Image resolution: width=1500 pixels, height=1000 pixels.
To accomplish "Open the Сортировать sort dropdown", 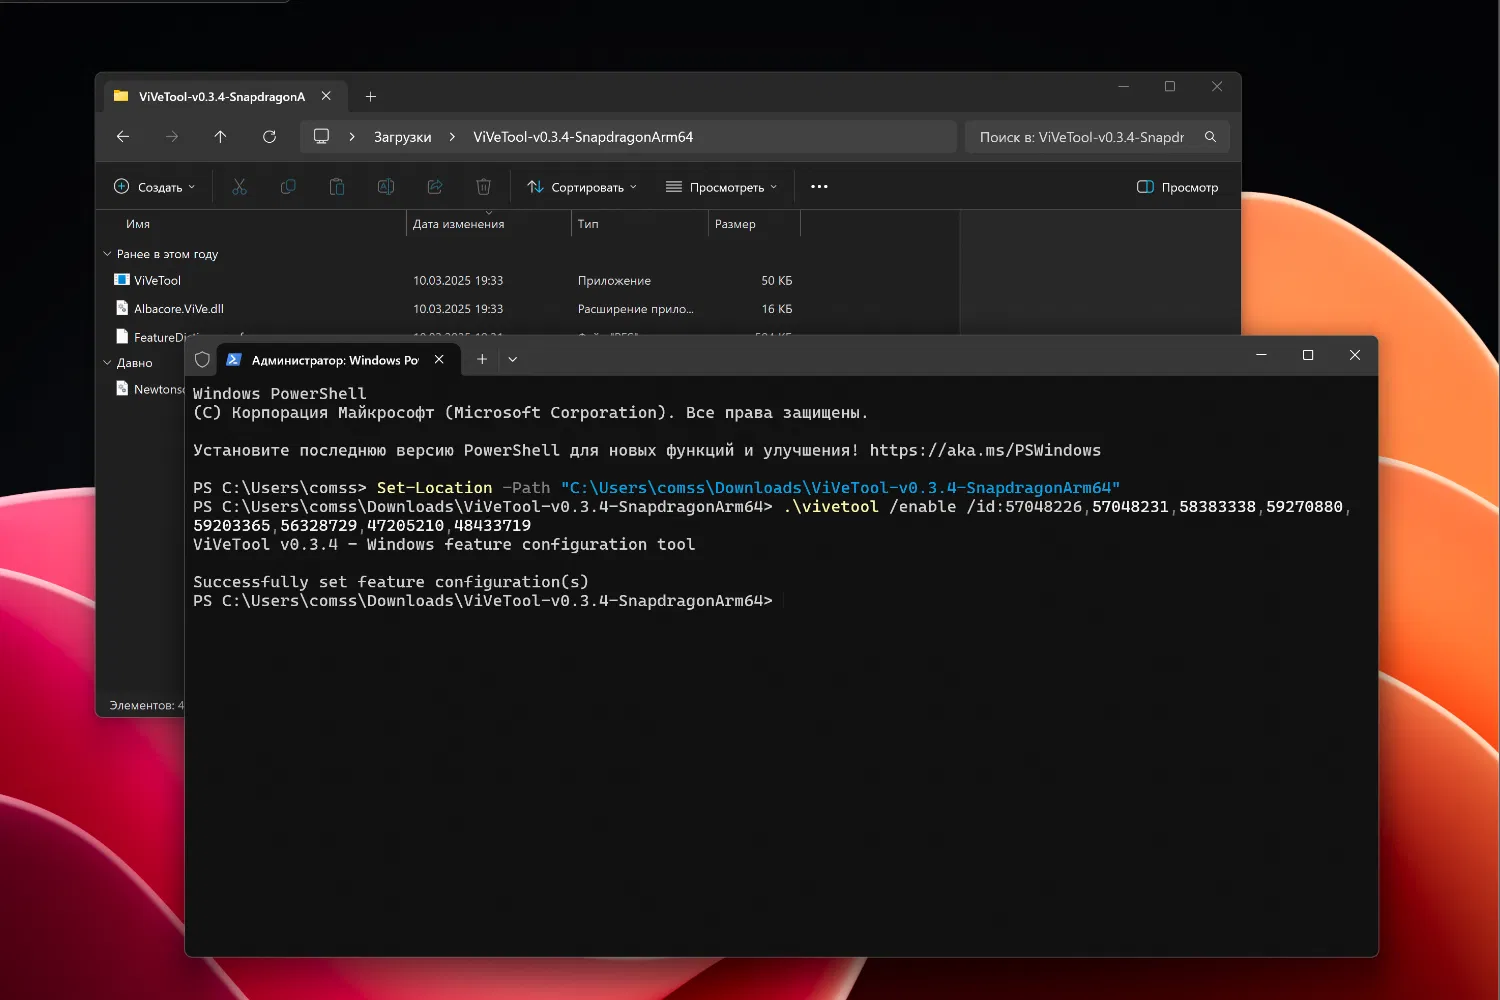I will pyautogui.click(x=582, y=187).
